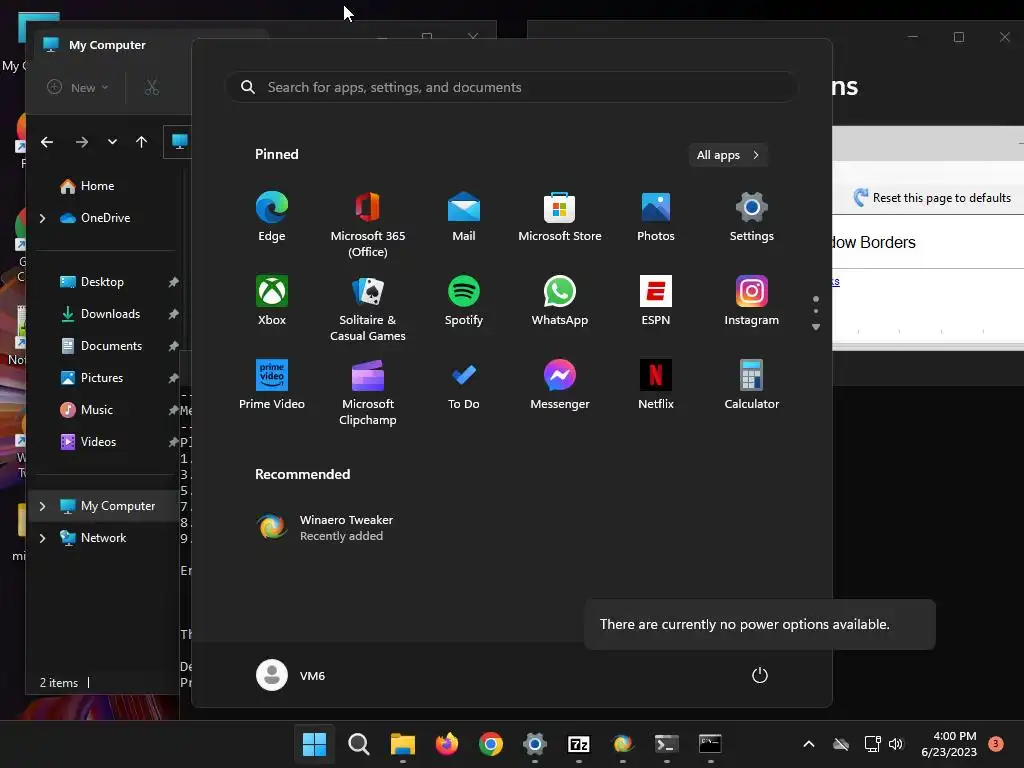Open the Mail app
1024x768 pixels.
[x=464, y=217]
